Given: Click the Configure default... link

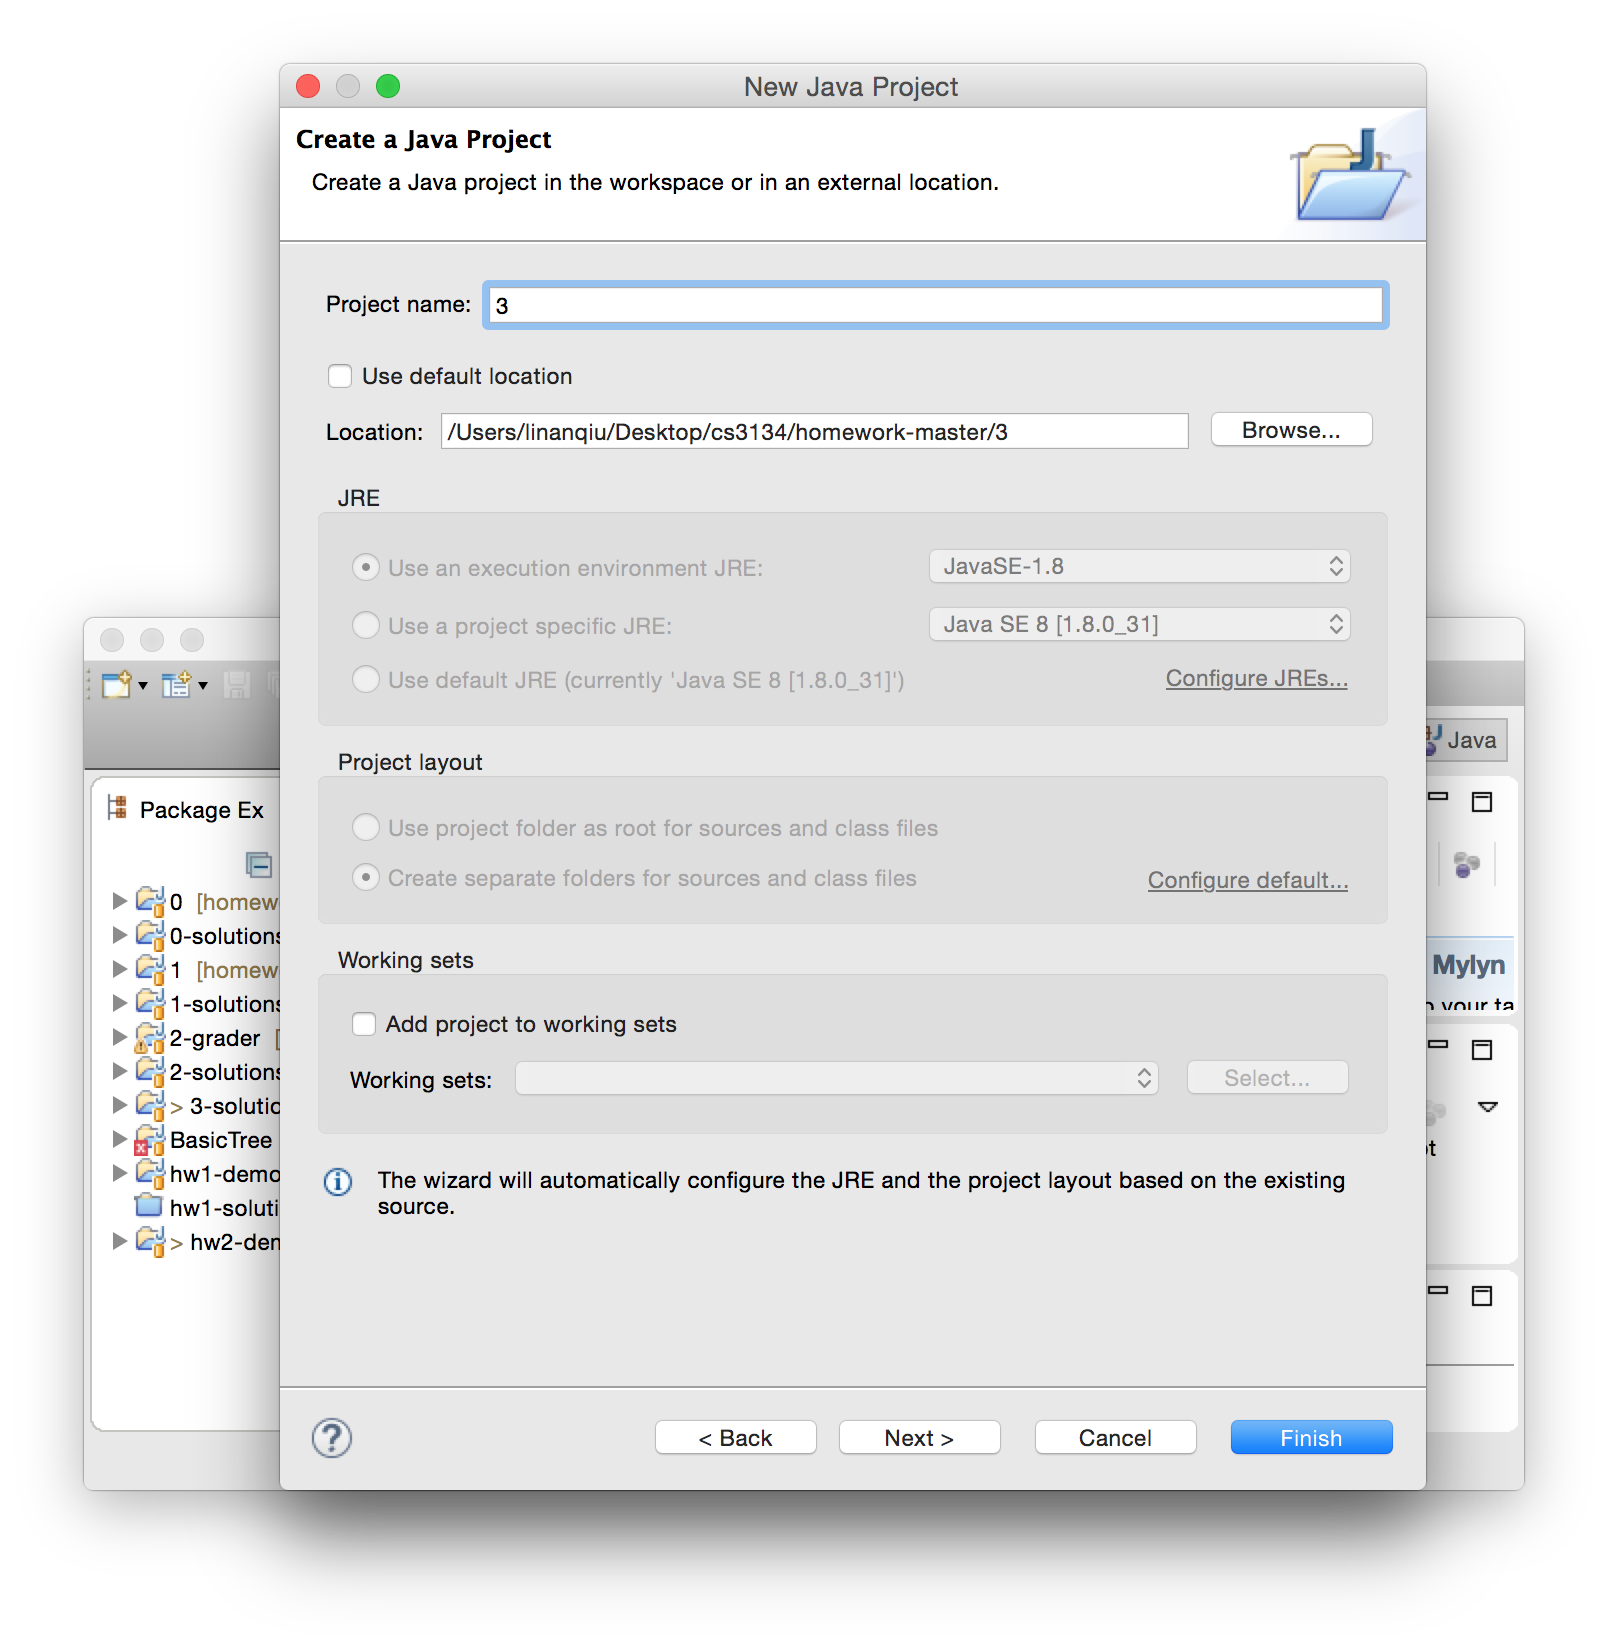Looking at the screenshot, I should tap(1247, 880).
